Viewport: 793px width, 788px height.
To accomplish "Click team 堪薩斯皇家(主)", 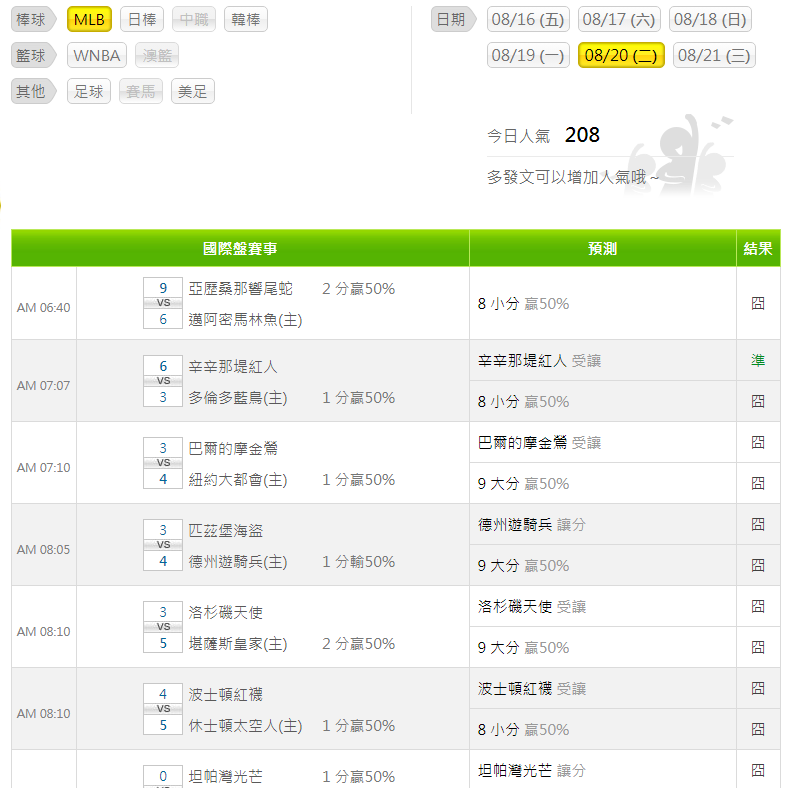I will [238, 643].
